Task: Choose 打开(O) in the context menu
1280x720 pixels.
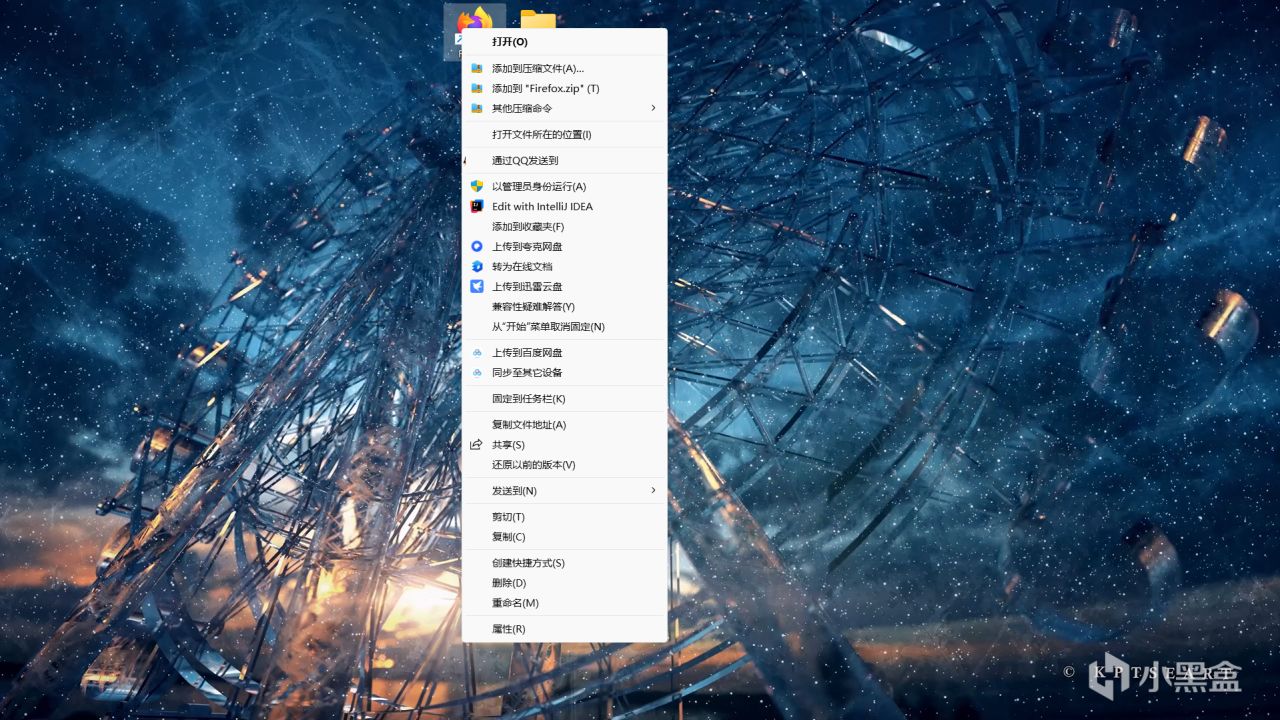Action: pos(564,42)
